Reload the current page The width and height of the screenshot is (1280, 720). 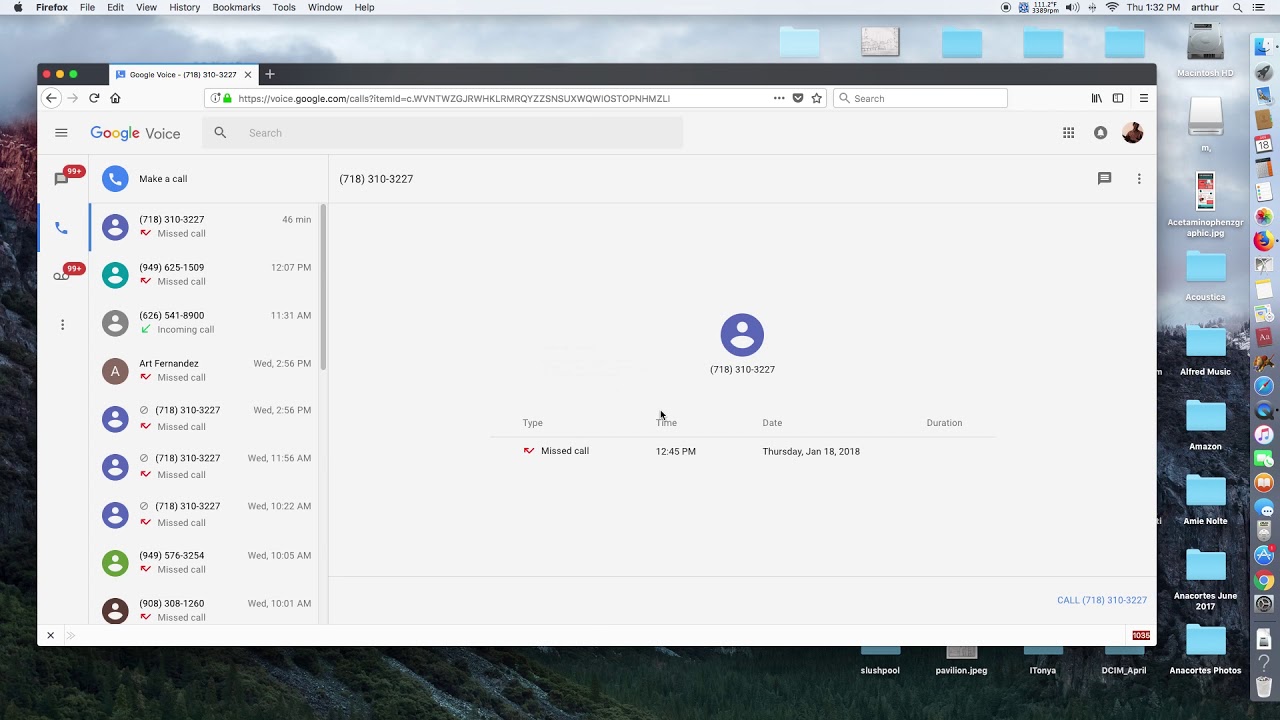[x=94, y=98]
